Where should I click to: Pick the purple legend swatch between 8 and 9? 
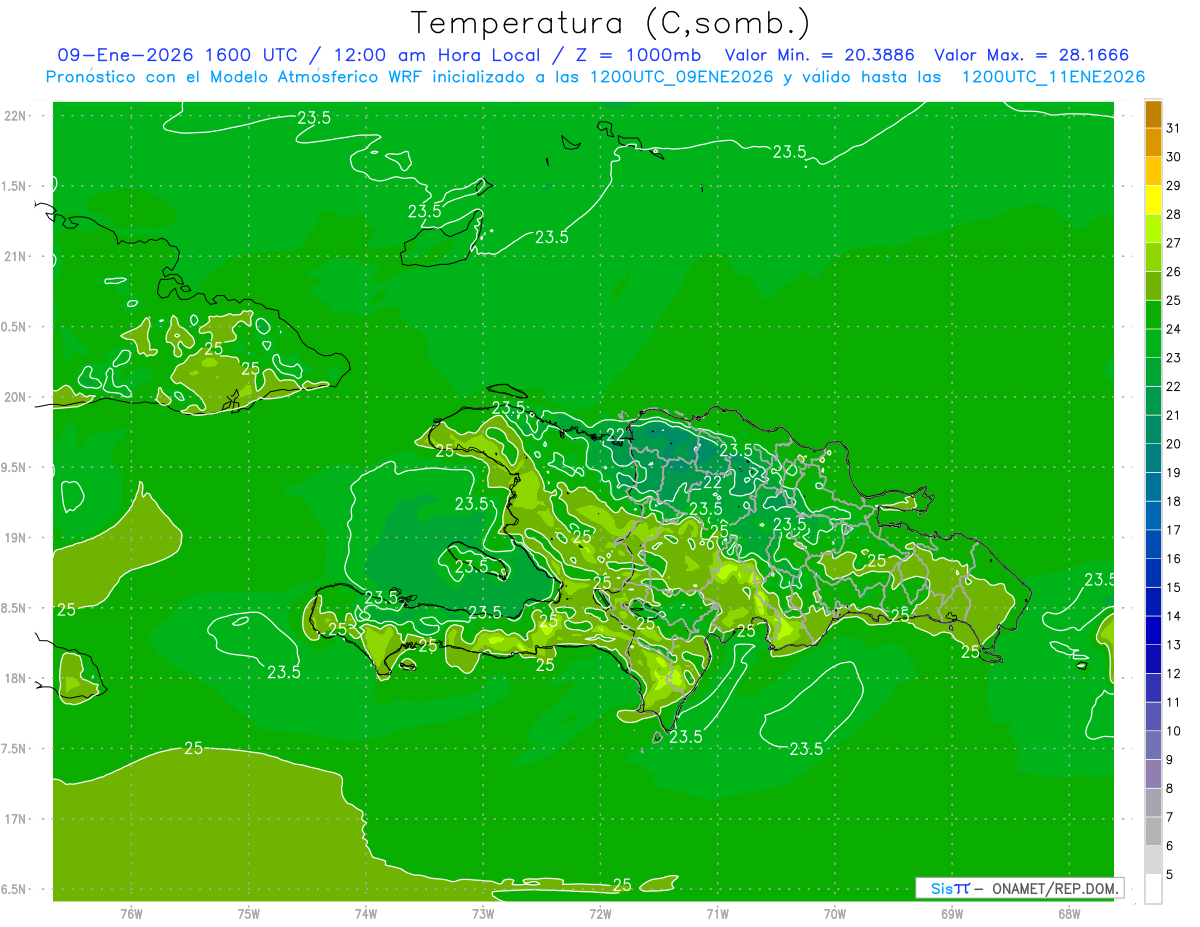pos(1153,775)
